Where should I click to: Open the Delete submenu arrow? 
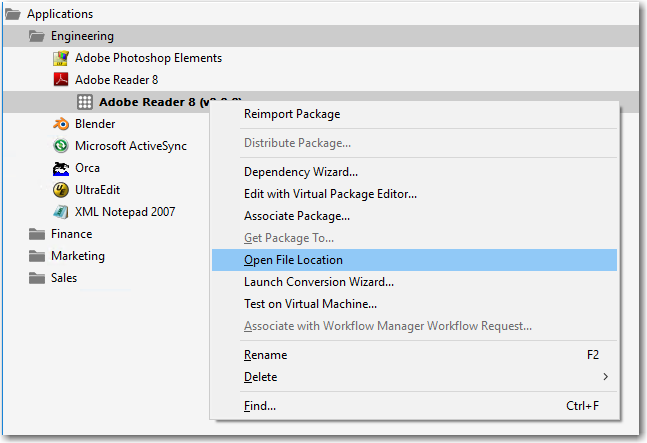(x=605, y=377)
